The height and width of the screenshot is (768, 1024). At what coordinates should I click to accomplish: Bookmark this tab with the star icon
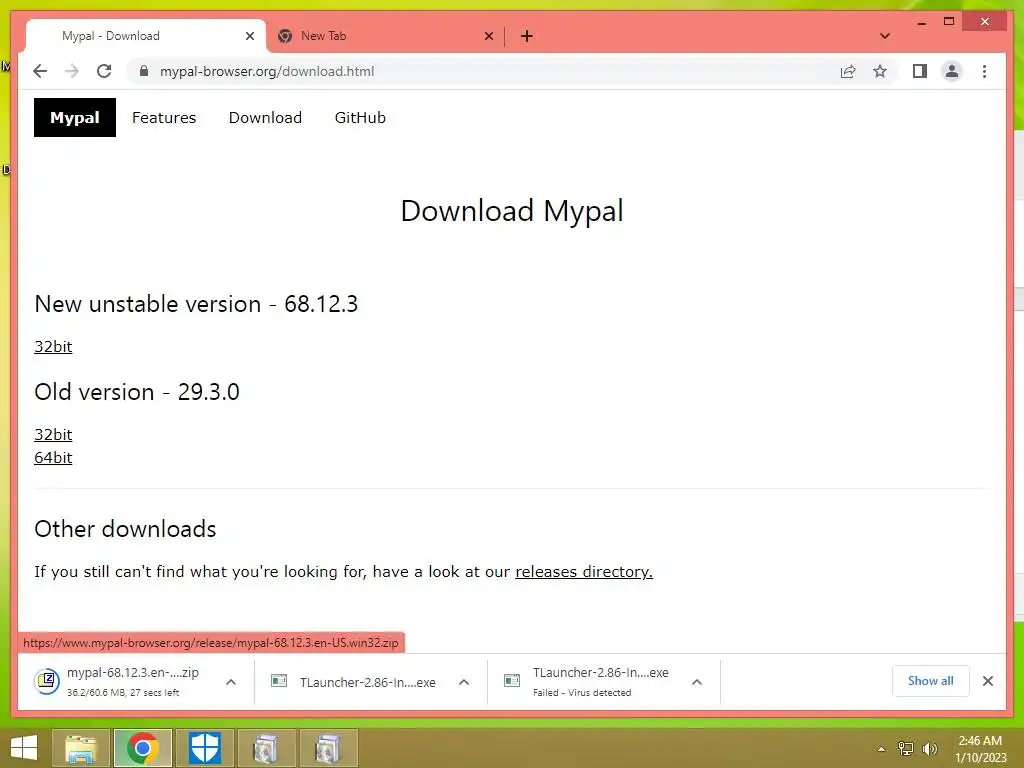880,71
